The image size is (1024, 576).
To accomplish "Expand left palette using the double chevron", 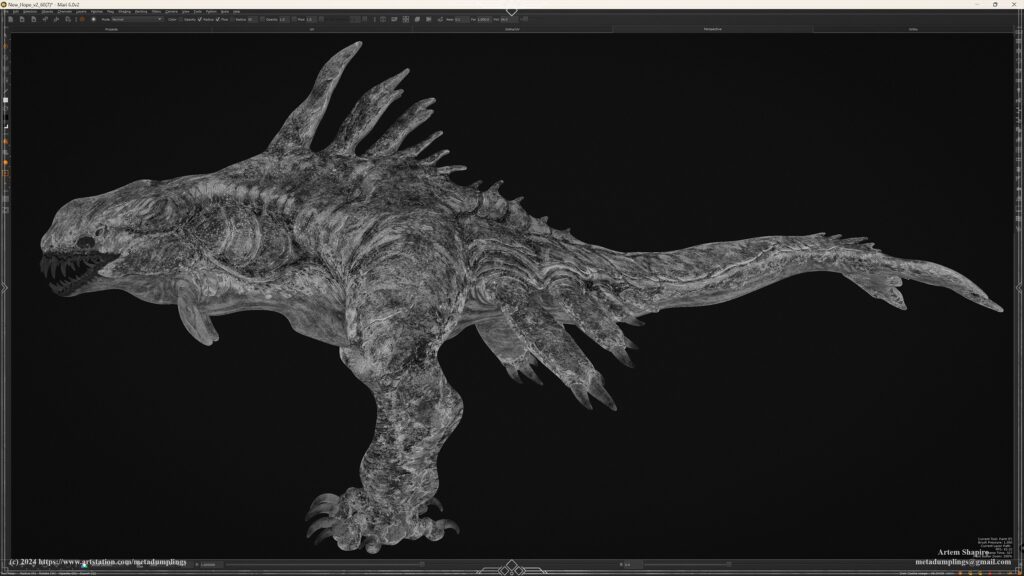I will [x=5, y=288].
